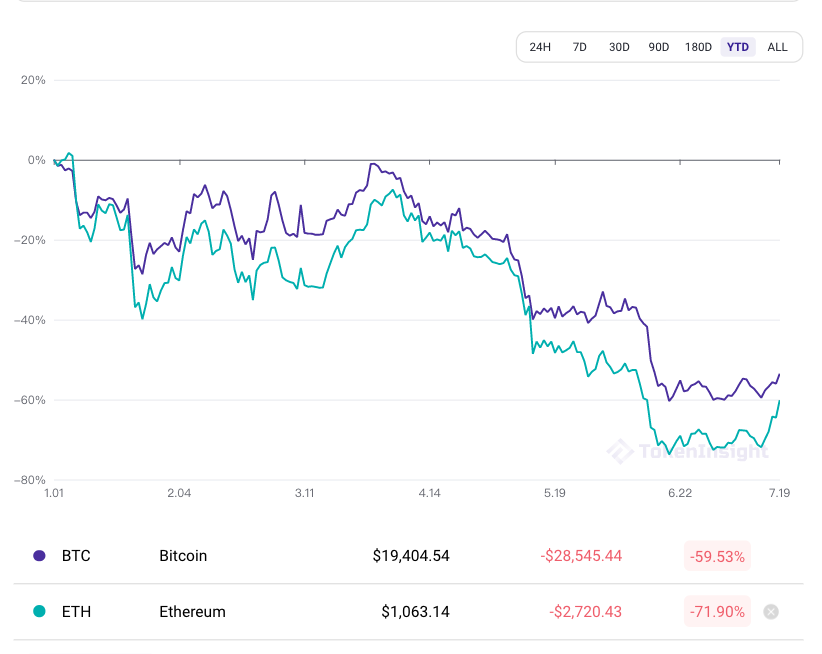Click the BTC ticker symbol
This screenshot has height=654, width=822.
[76, 555]
